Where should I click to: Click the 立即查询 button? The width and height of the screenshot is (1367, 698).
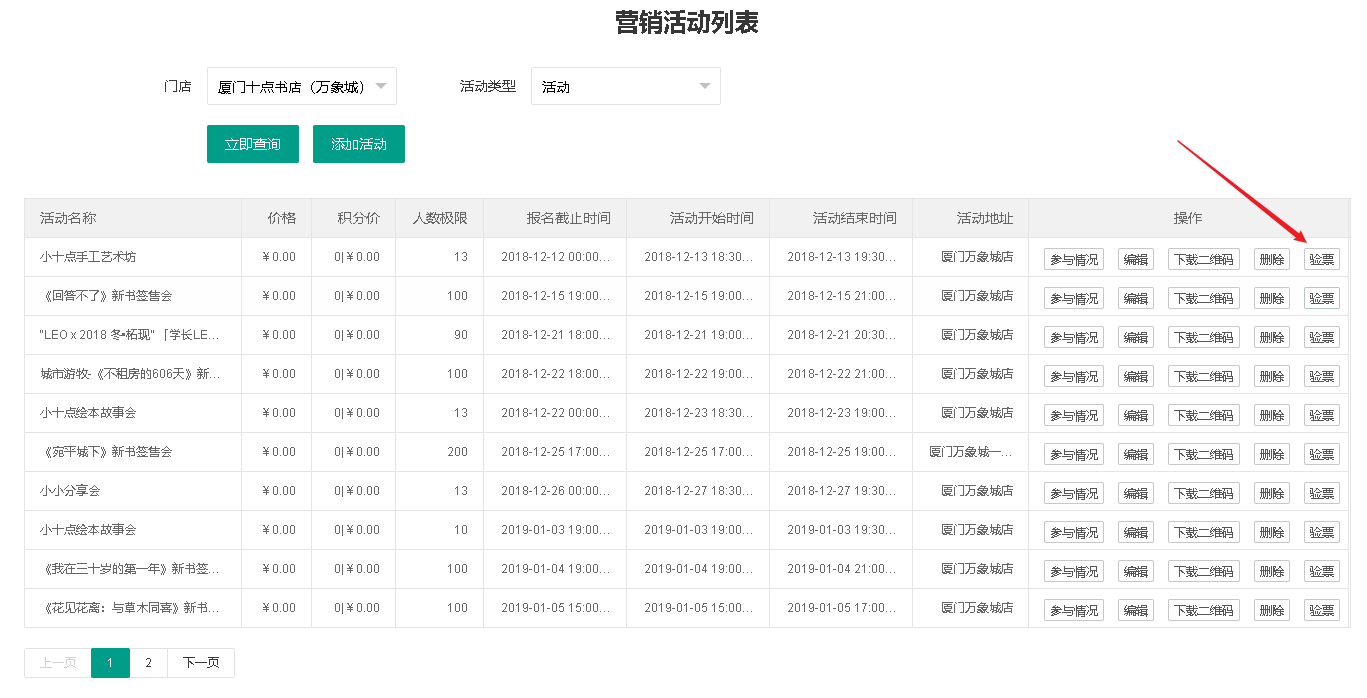coord(252,144)
